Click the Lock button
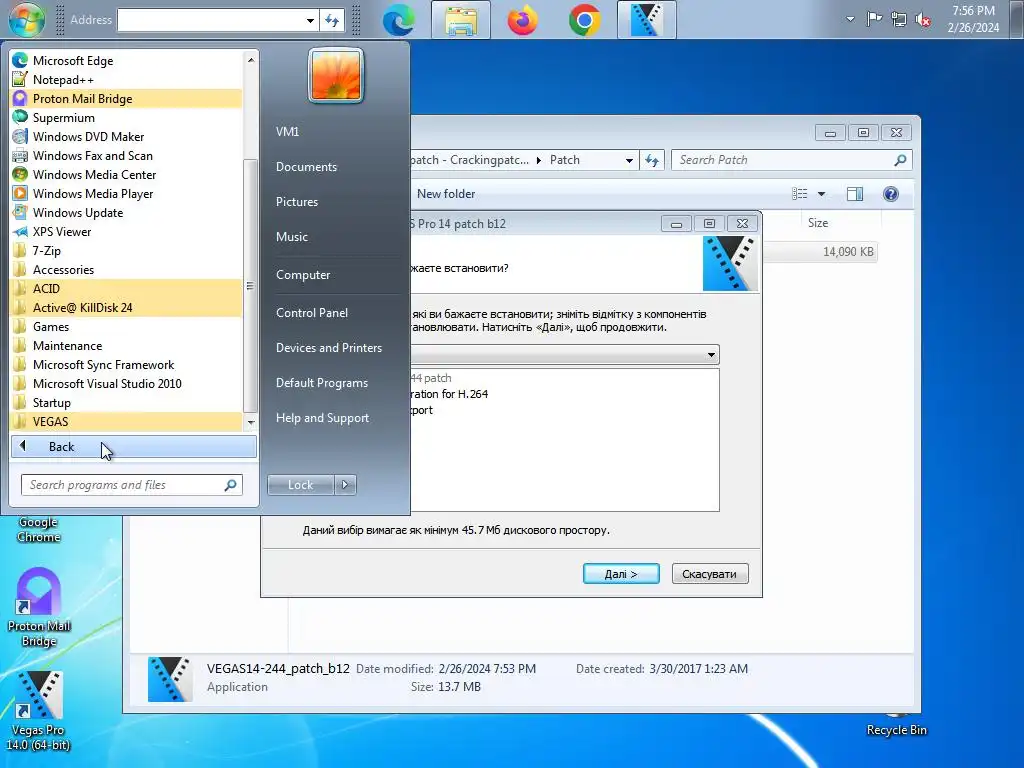This screenshot has height=768, width=1024. click(x=300, y=485)
